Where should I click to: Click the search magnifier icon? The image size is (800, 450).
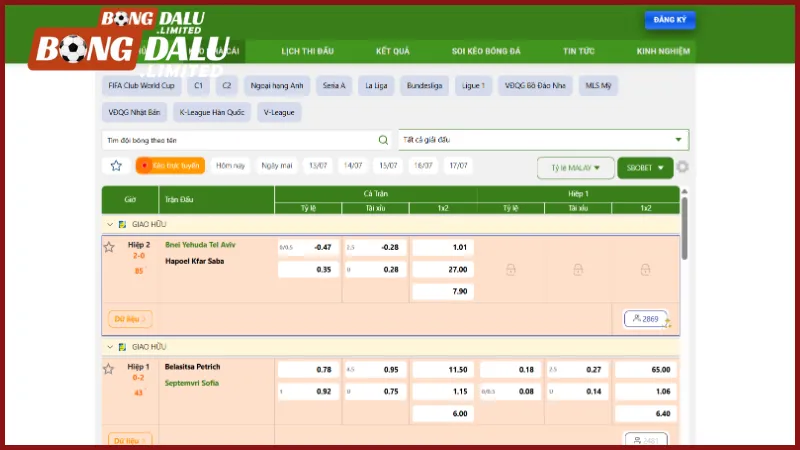click(x=383, y=140)
